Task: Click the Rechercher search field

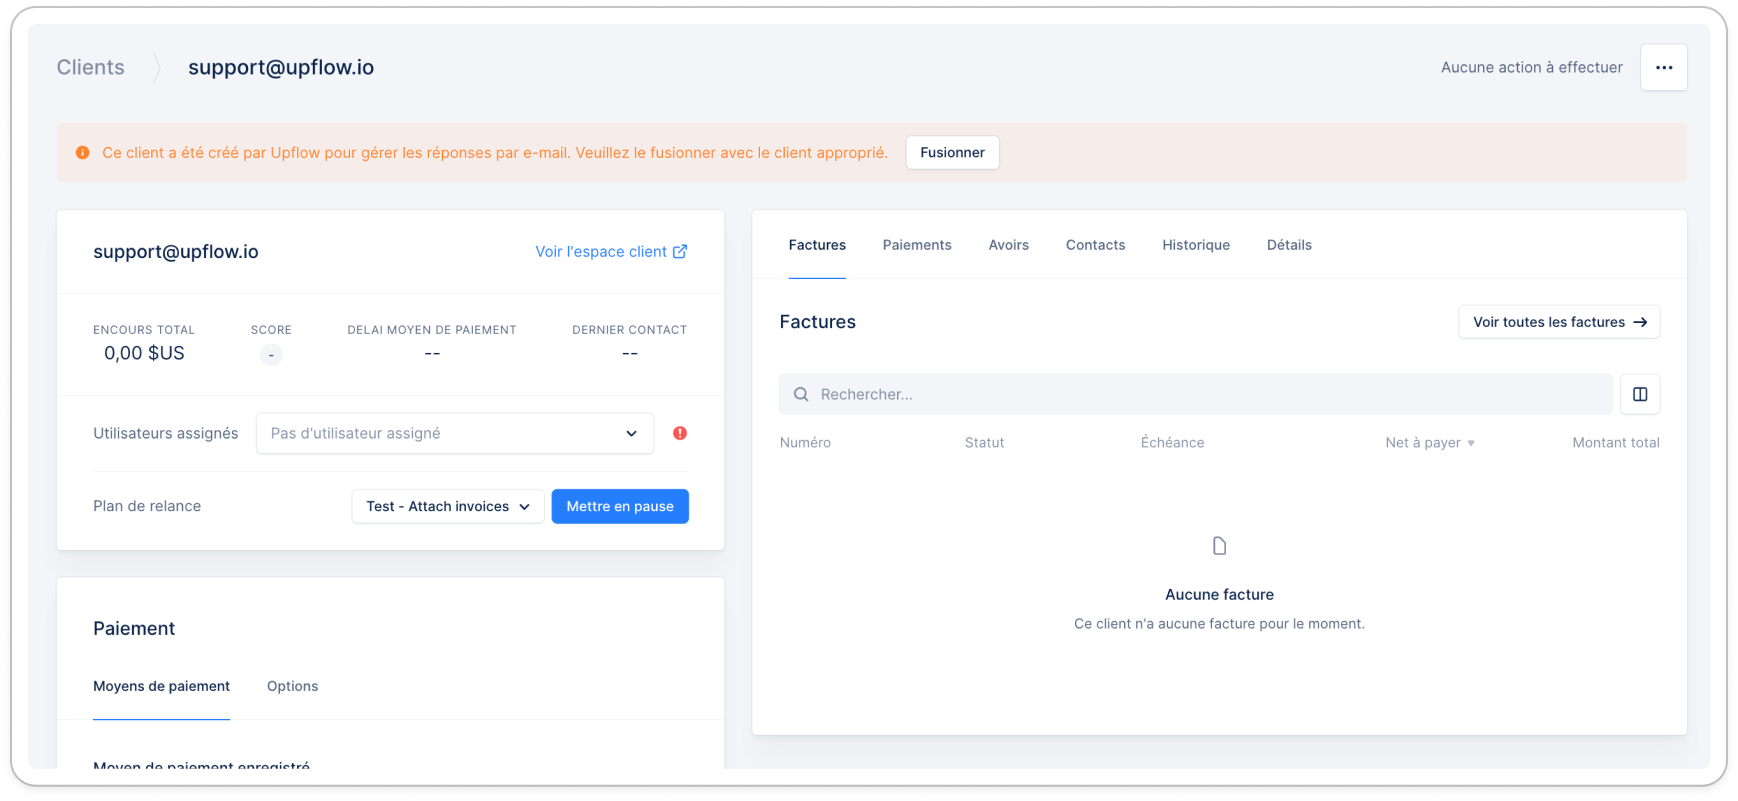Action: pyautogui.click(x=1195, y=394)
